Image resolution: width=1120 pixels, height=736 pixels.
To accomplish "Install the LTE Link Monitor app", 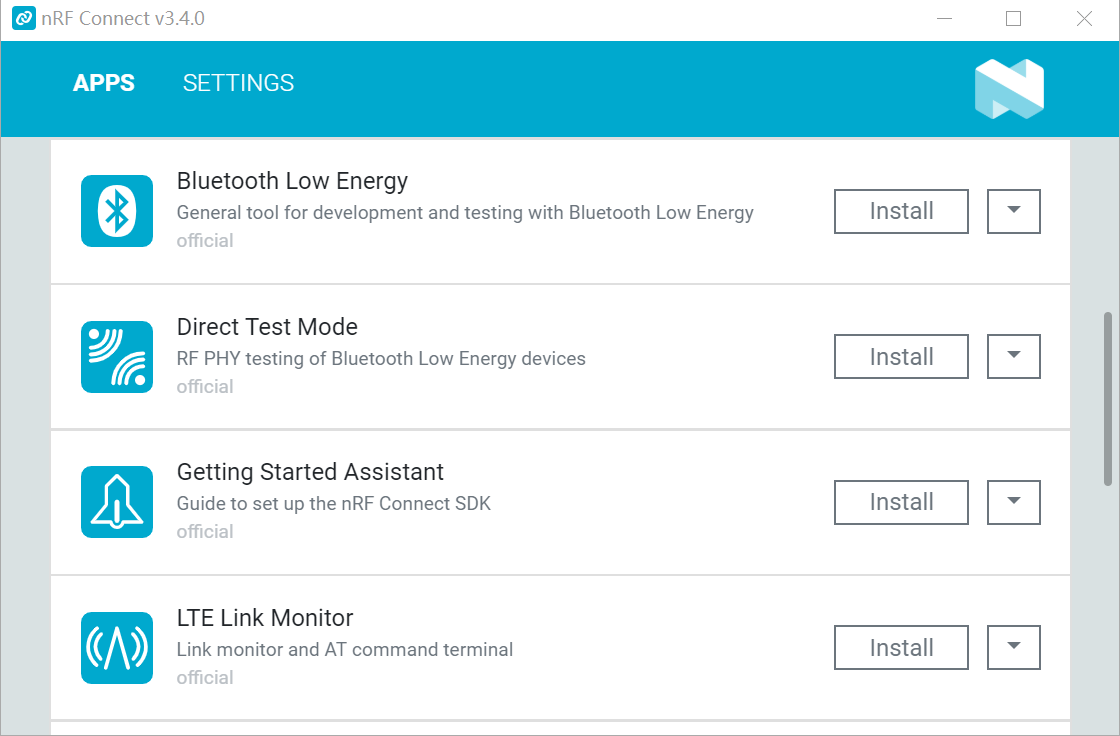I will click(901, 648).
